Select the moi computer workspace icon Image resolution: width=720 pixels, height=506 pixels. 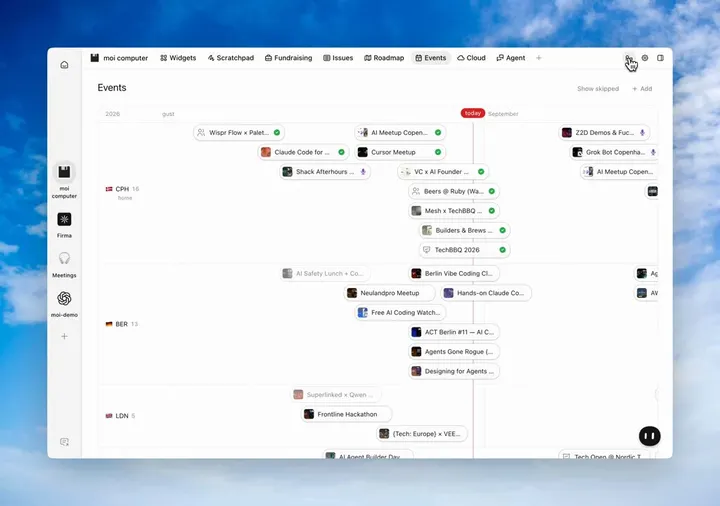coord(64,172)
